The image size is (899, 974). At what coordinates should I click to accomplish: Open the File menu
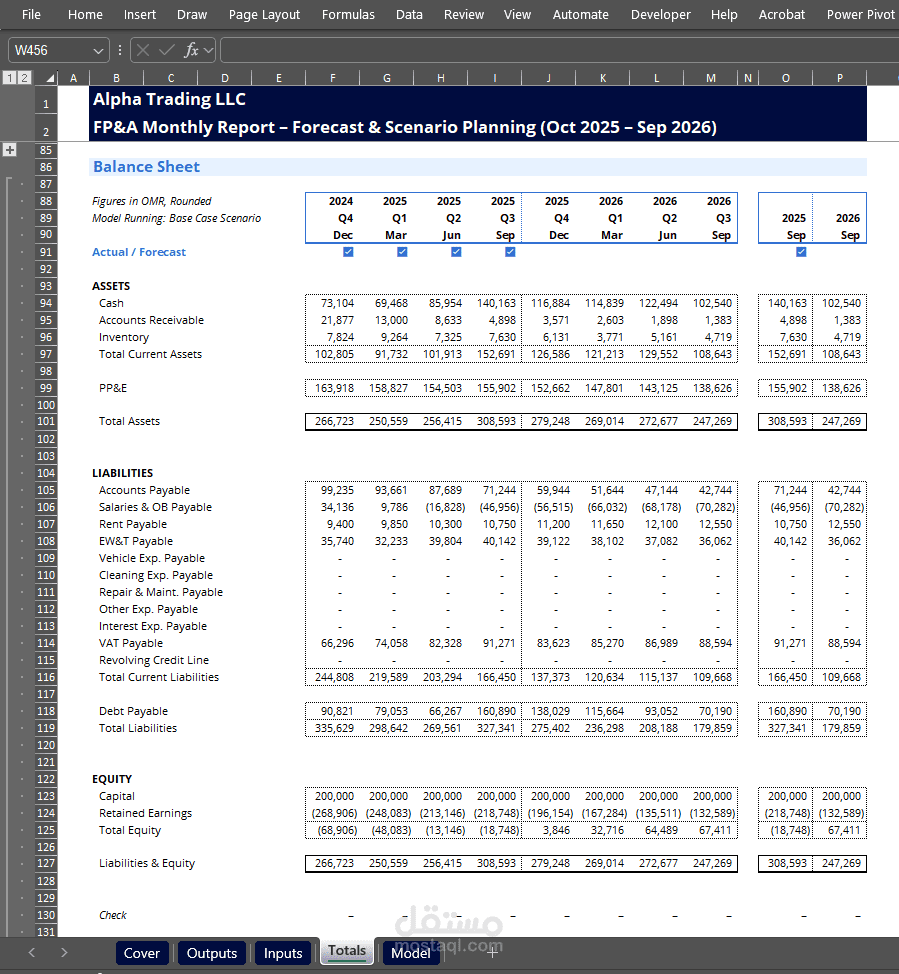click(x=31, y=14)
